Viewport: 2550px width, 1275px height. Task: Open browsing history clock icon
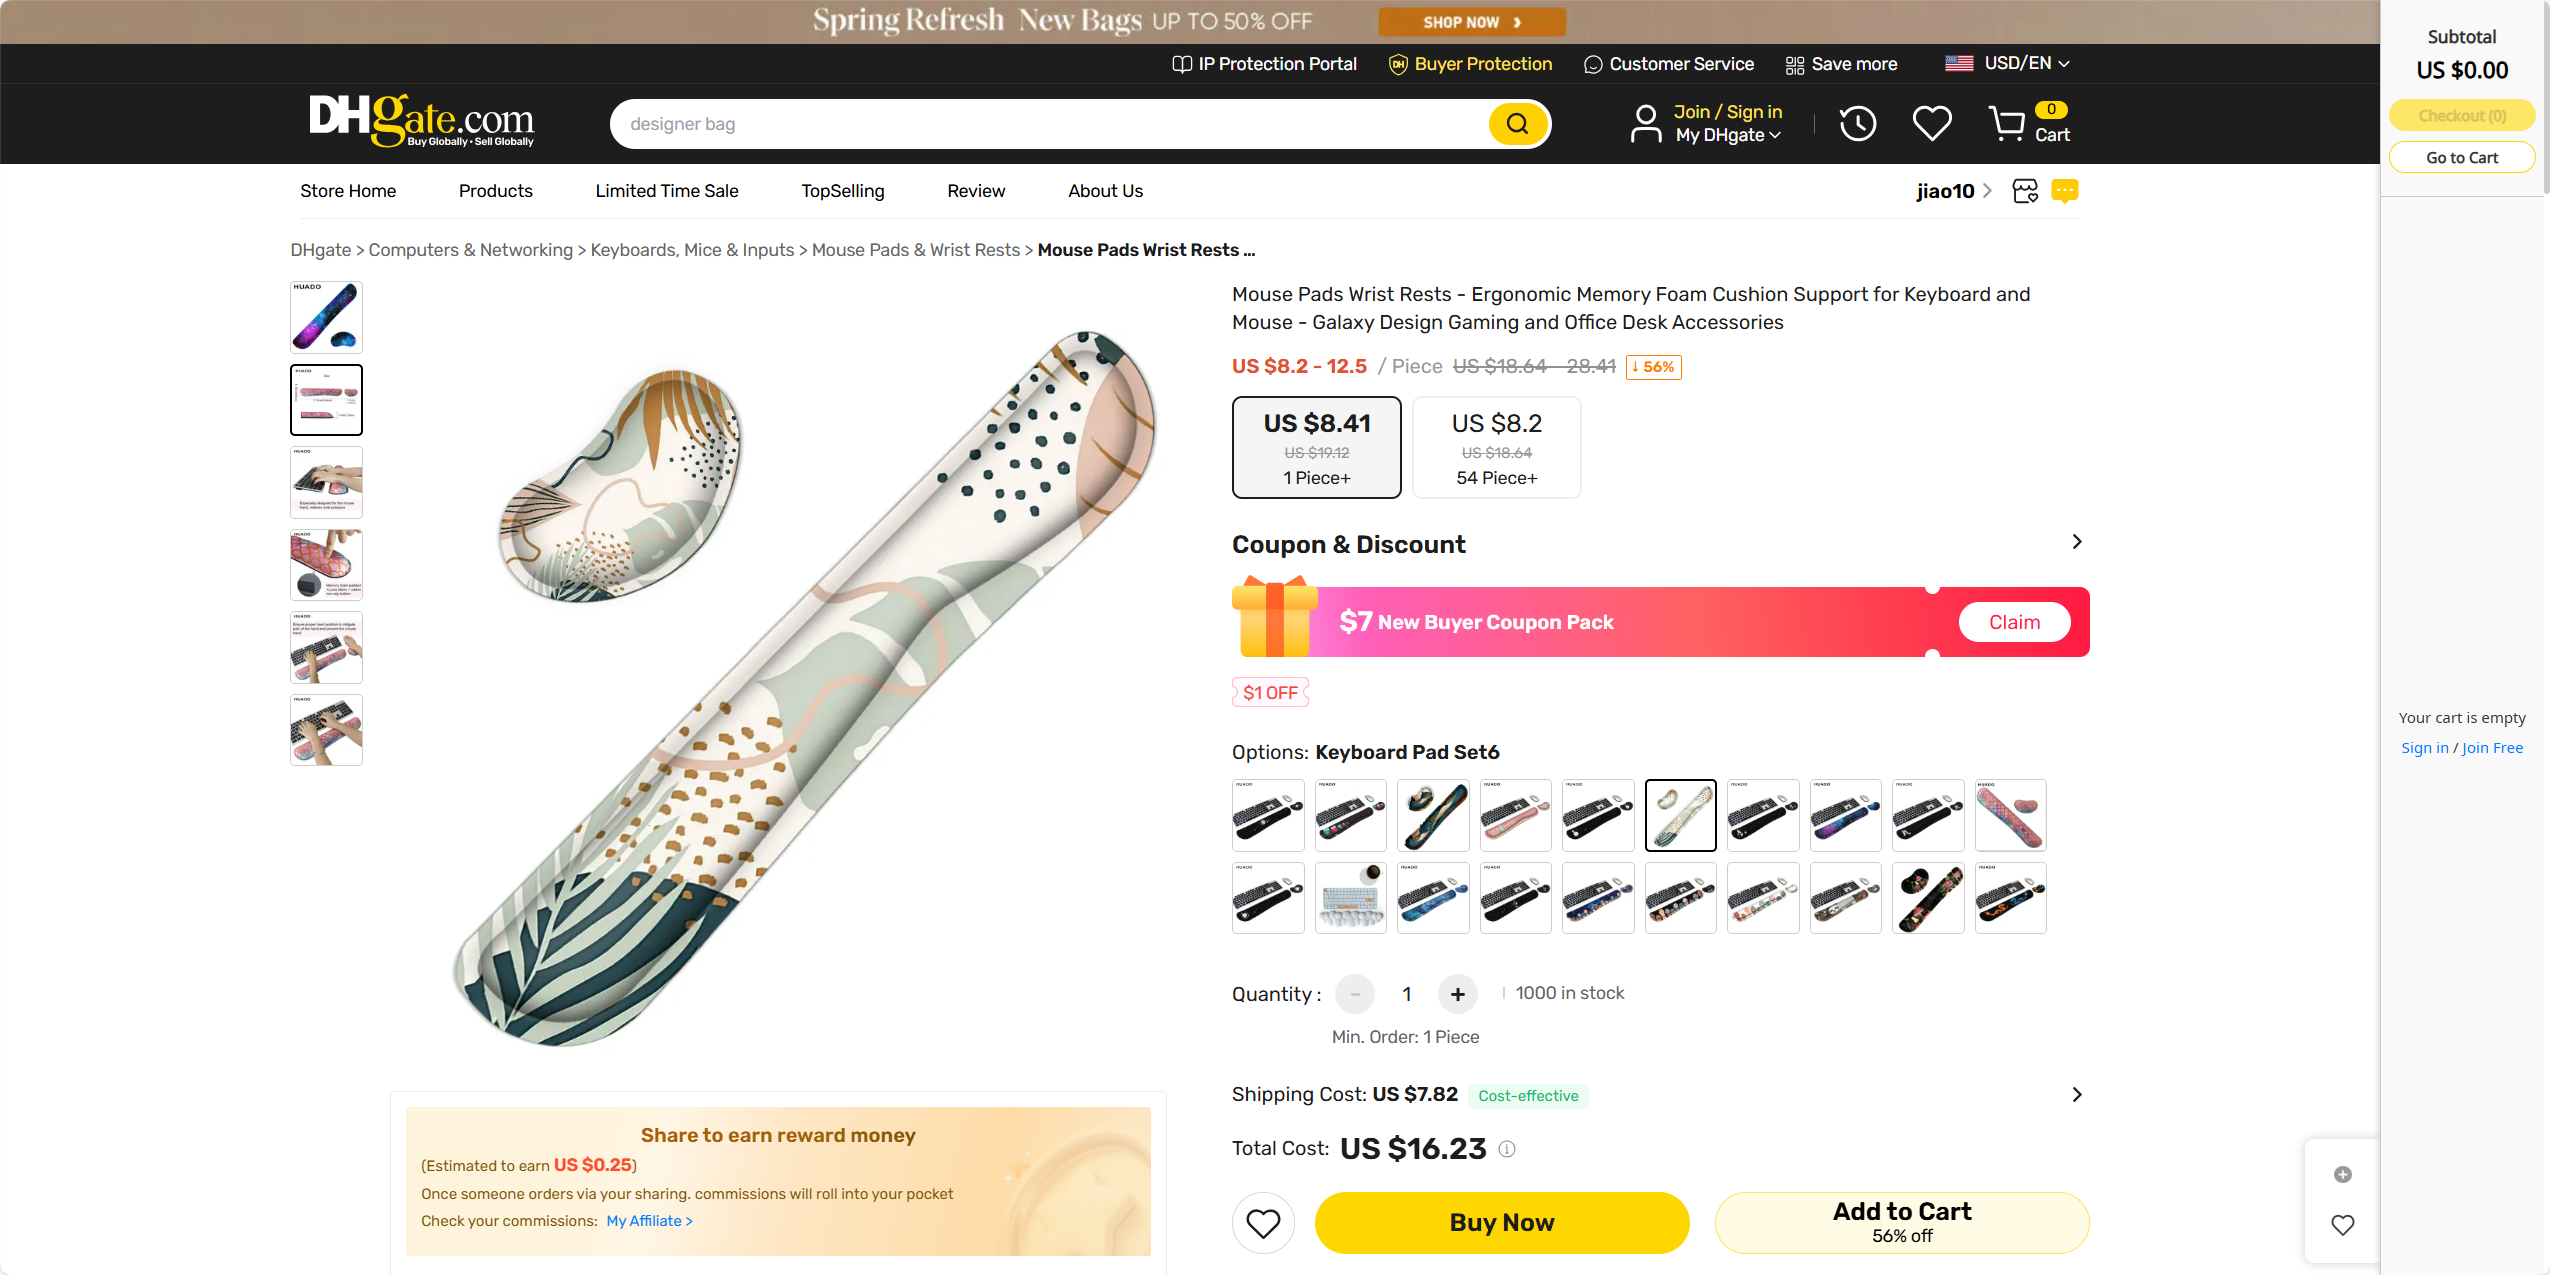(x=1857, y=124)
